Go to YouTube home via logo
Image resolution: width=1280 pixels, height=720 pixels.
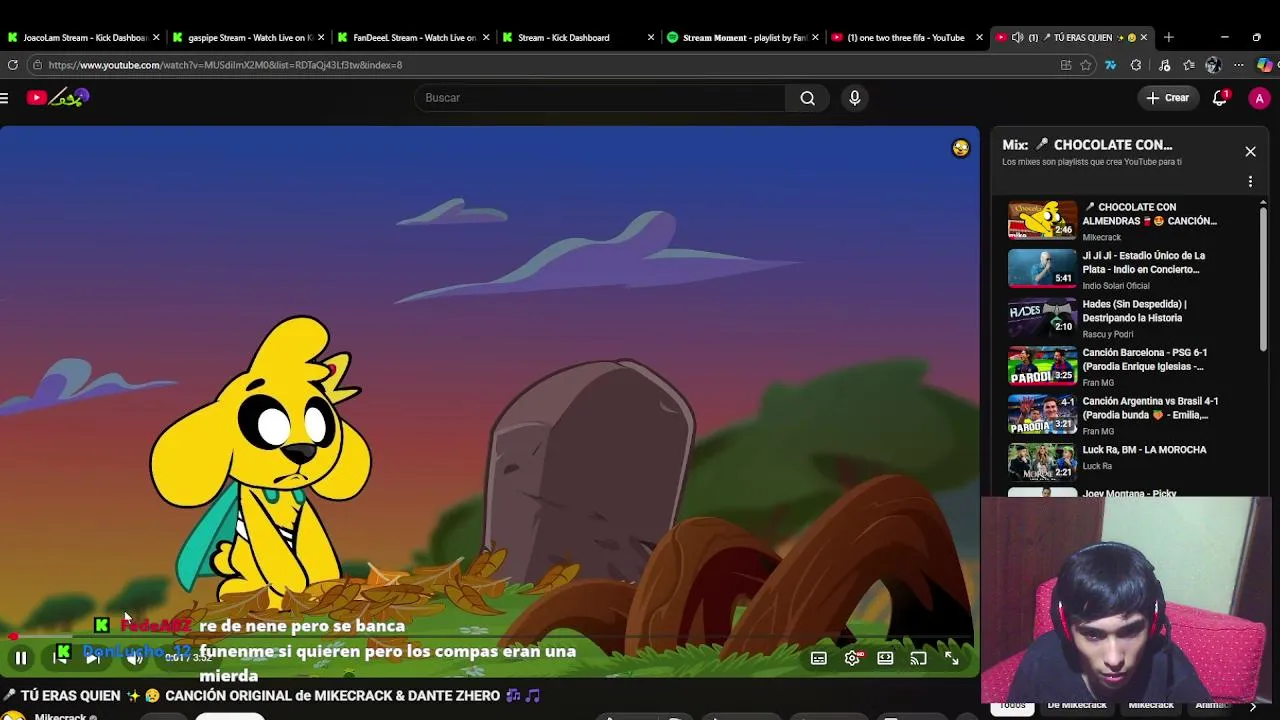click(x=58, y=97)
